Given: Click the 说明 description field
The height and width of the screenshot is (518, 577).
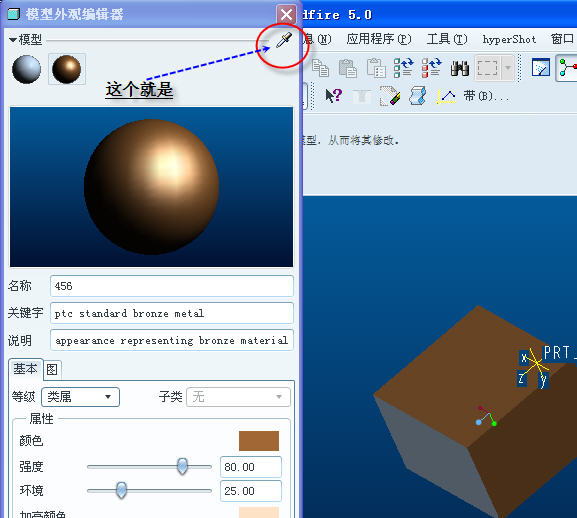Looking at the screenshot, I should (x=171, y=340).
